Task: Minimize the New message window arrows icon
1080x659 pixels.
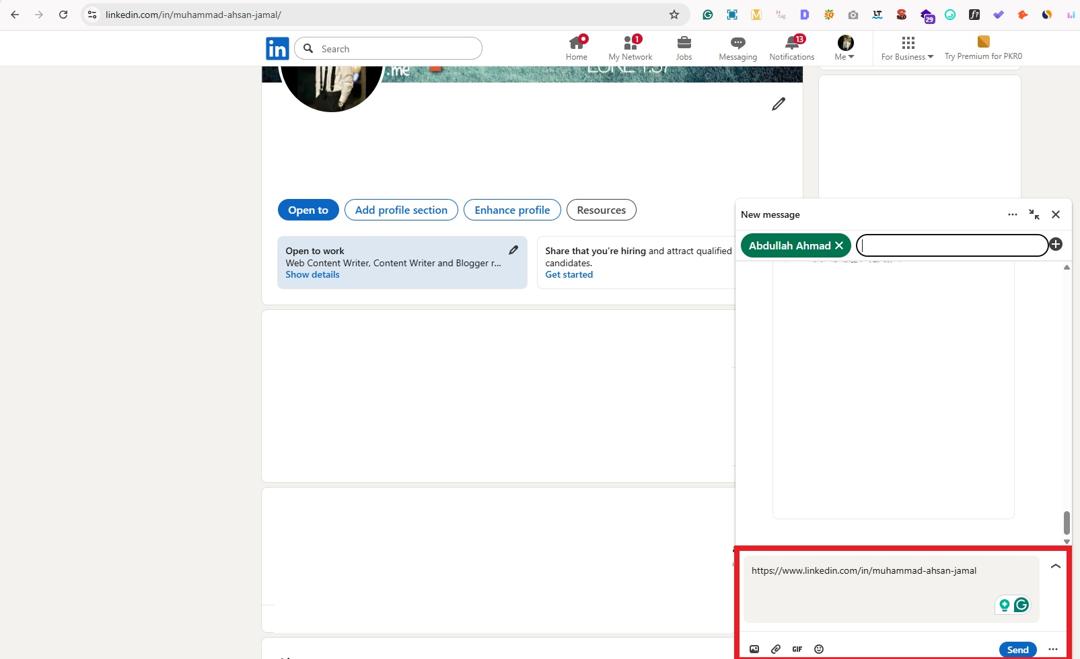Action: 1034,214
